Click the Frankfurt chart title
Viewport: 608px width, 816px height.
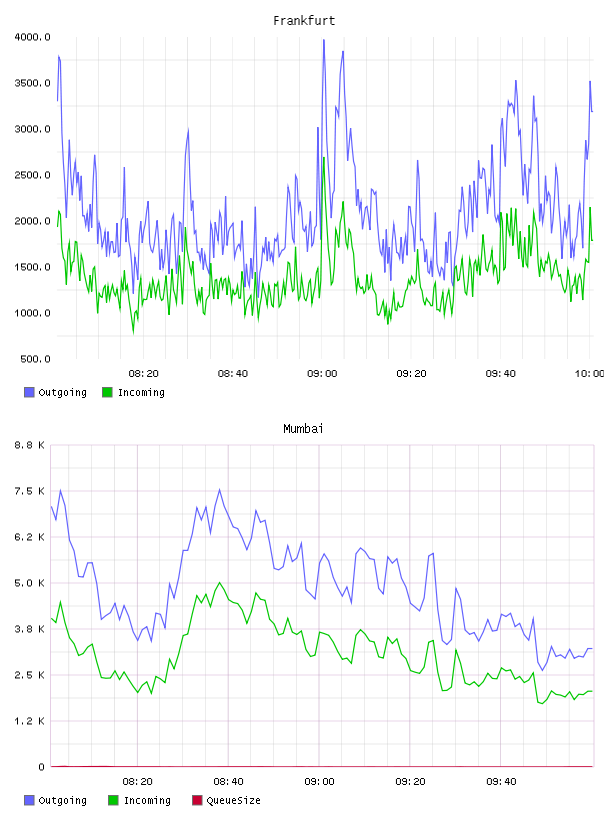point(304,21)
